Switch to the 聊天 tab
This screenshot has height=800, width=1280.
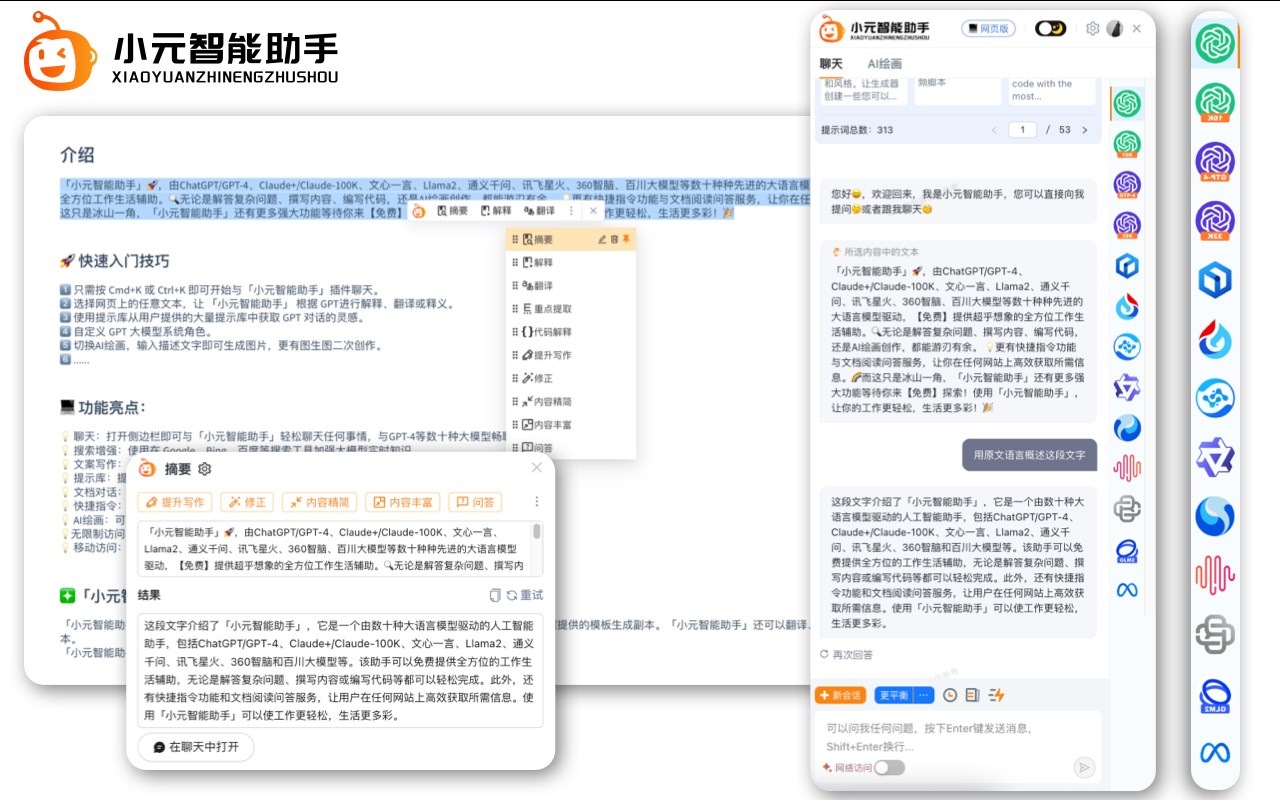(831, 64)
